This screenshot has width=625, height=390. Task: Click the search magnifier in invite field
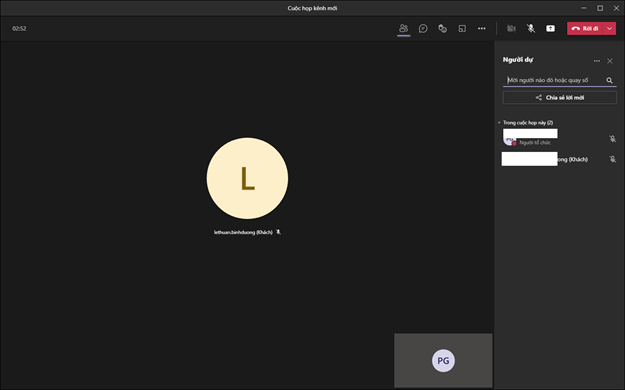click(x=609, y=80)
